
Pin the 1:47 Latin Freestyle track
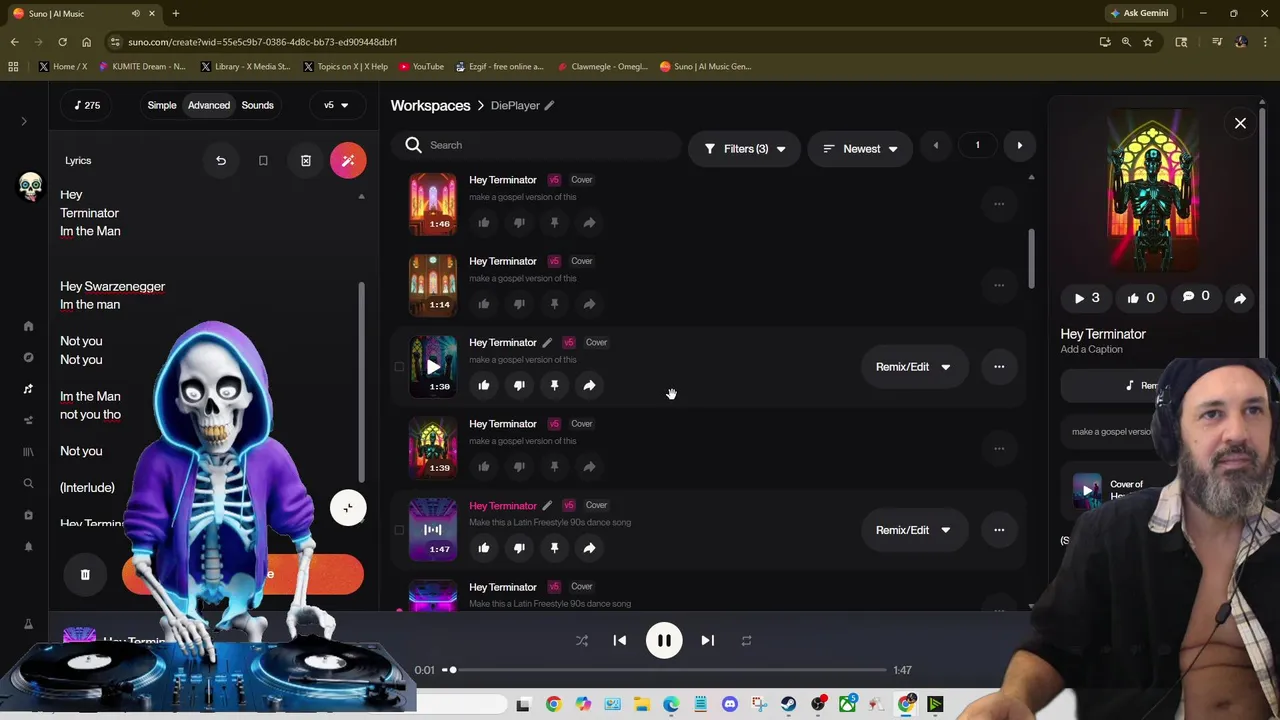(x=554, y=548)
